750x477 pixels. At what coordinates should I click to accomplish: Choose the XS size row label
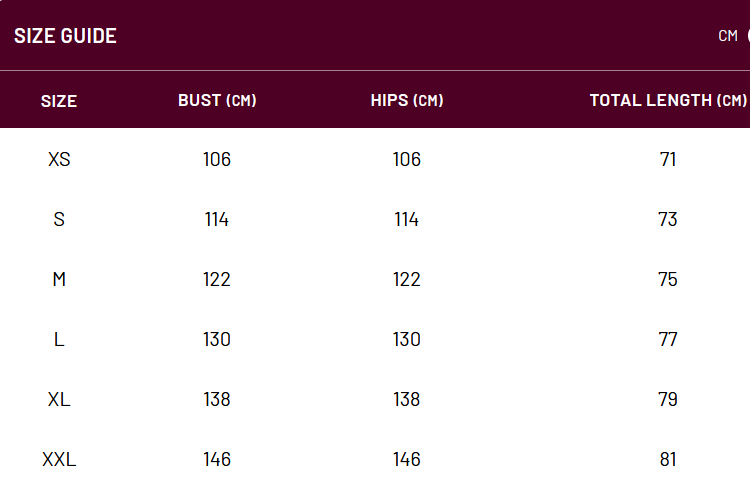coord(59,159)
